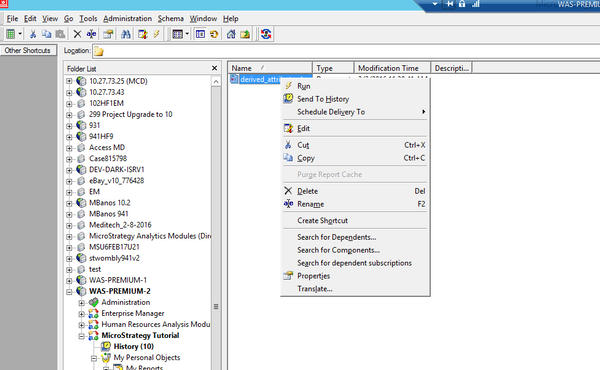Screen dimensions: 600x370
Task: Click the Other Shortcuts button
Action: pos(28,51)
